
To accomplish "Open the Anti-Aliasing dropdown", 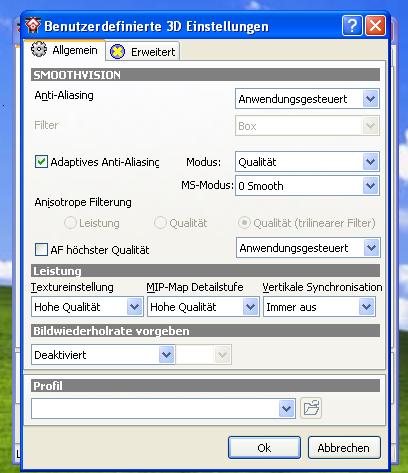I will point(307,99).
